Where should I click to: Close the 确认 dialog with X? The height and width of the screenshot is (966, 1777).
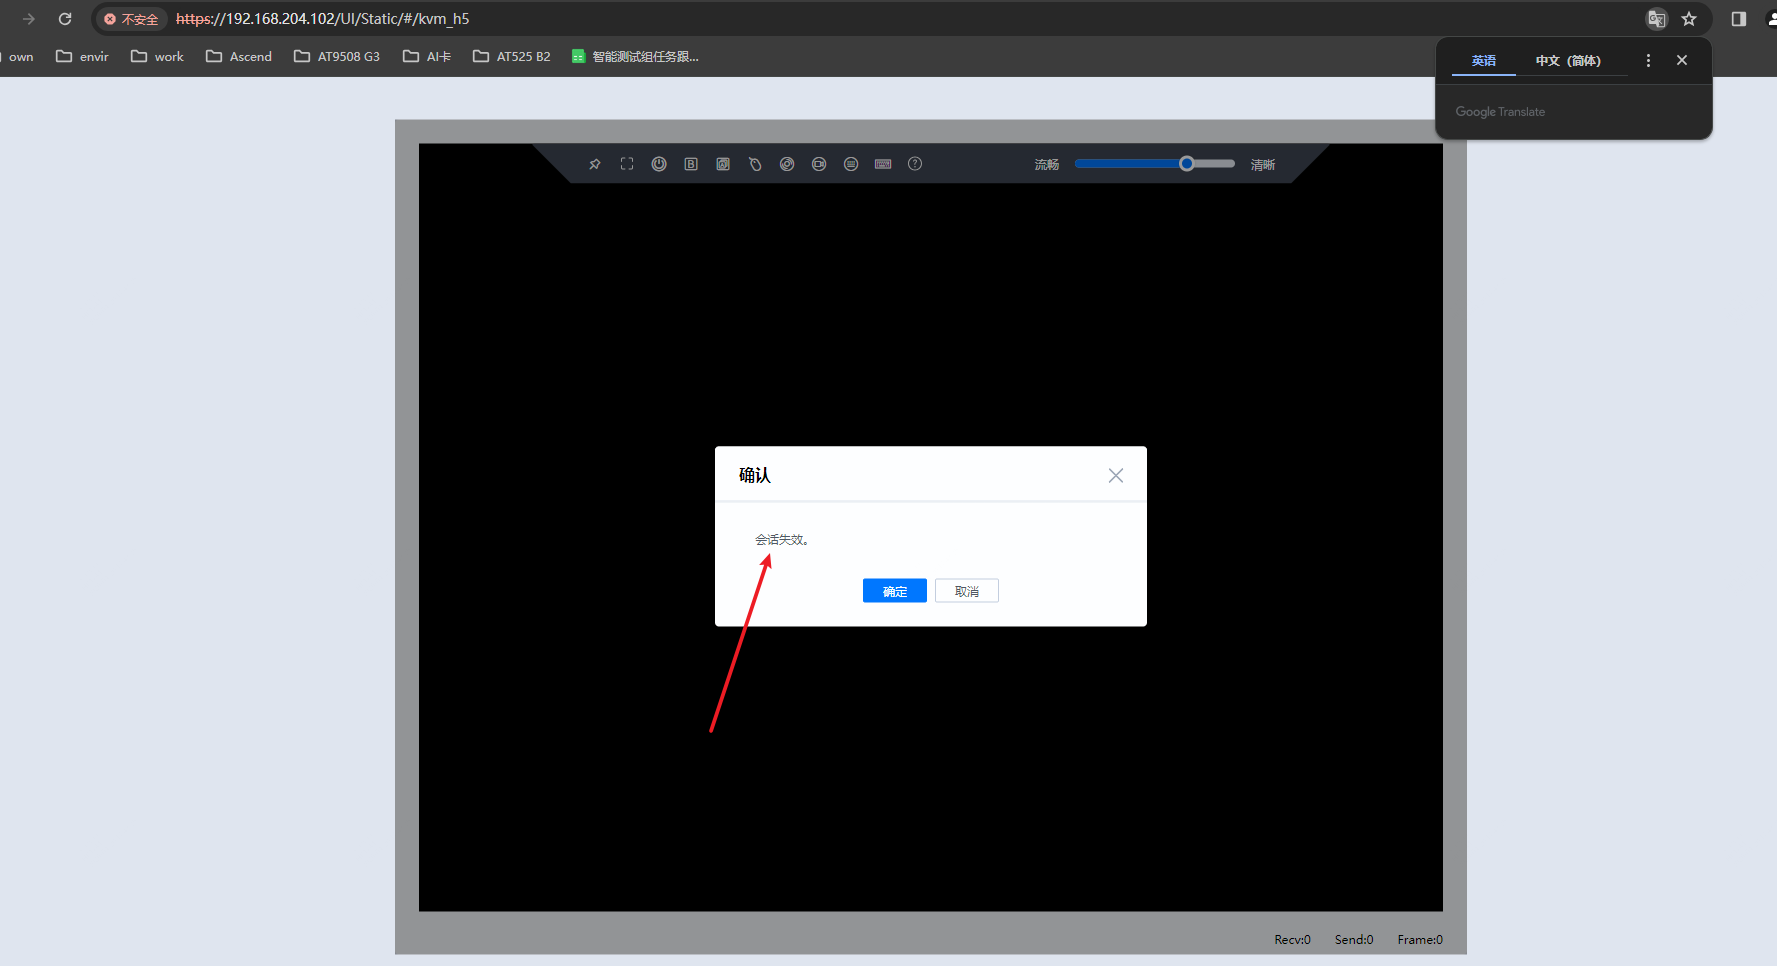click(x=1116, y=476)
